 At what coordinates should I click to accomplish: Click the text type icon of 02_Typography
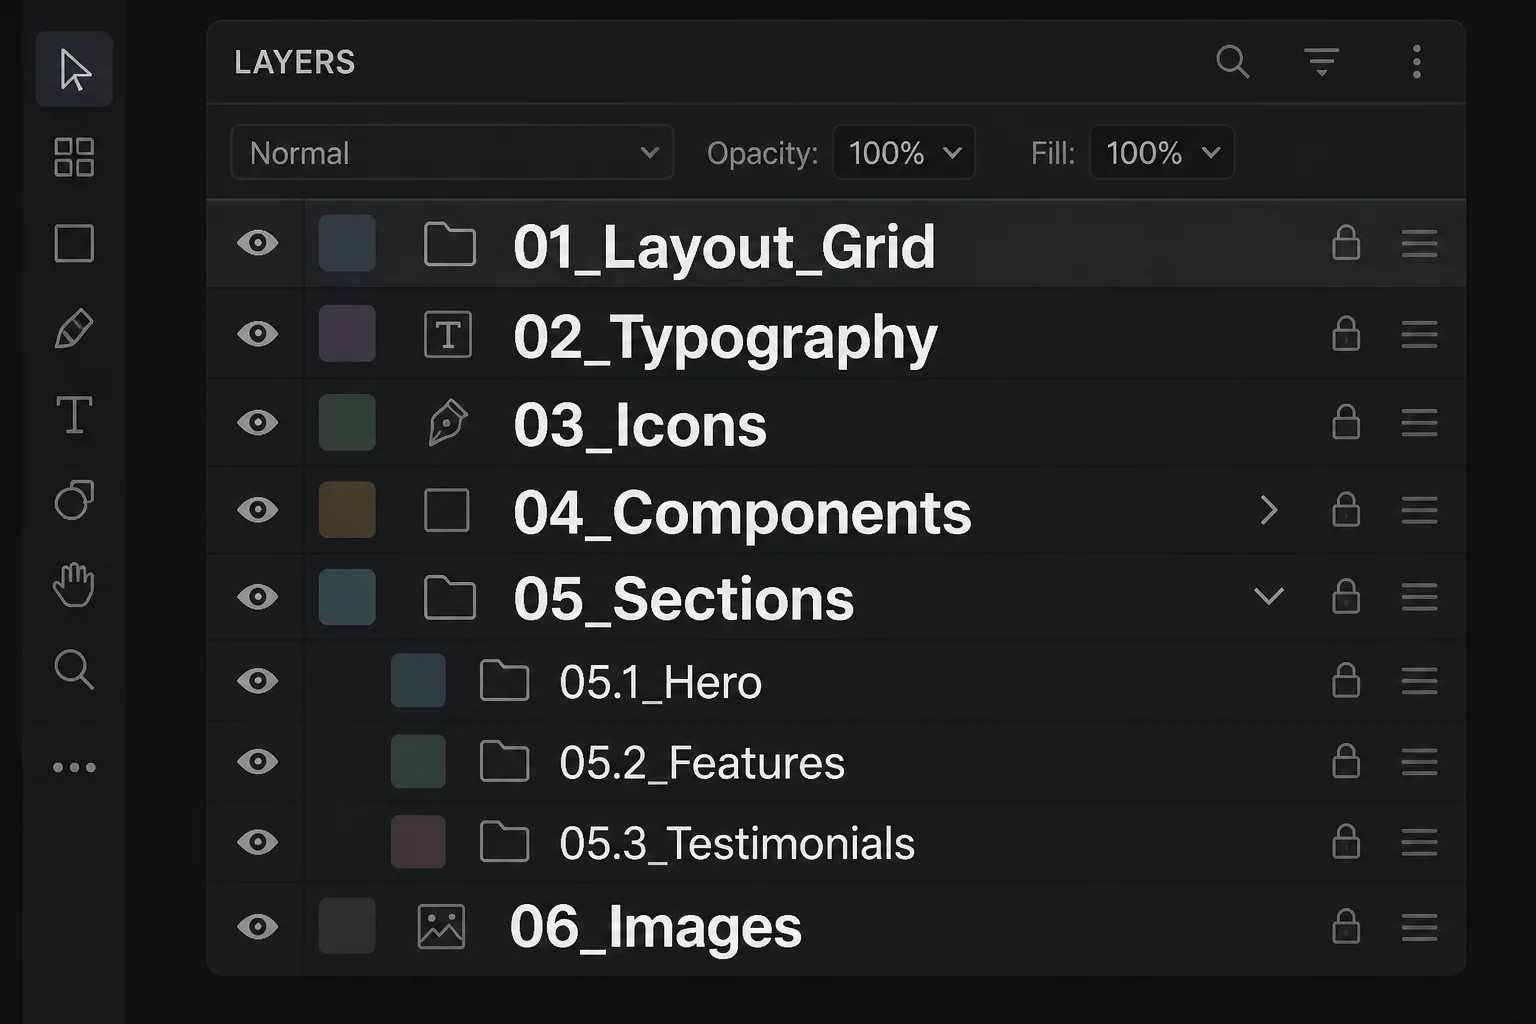(448, 334)
